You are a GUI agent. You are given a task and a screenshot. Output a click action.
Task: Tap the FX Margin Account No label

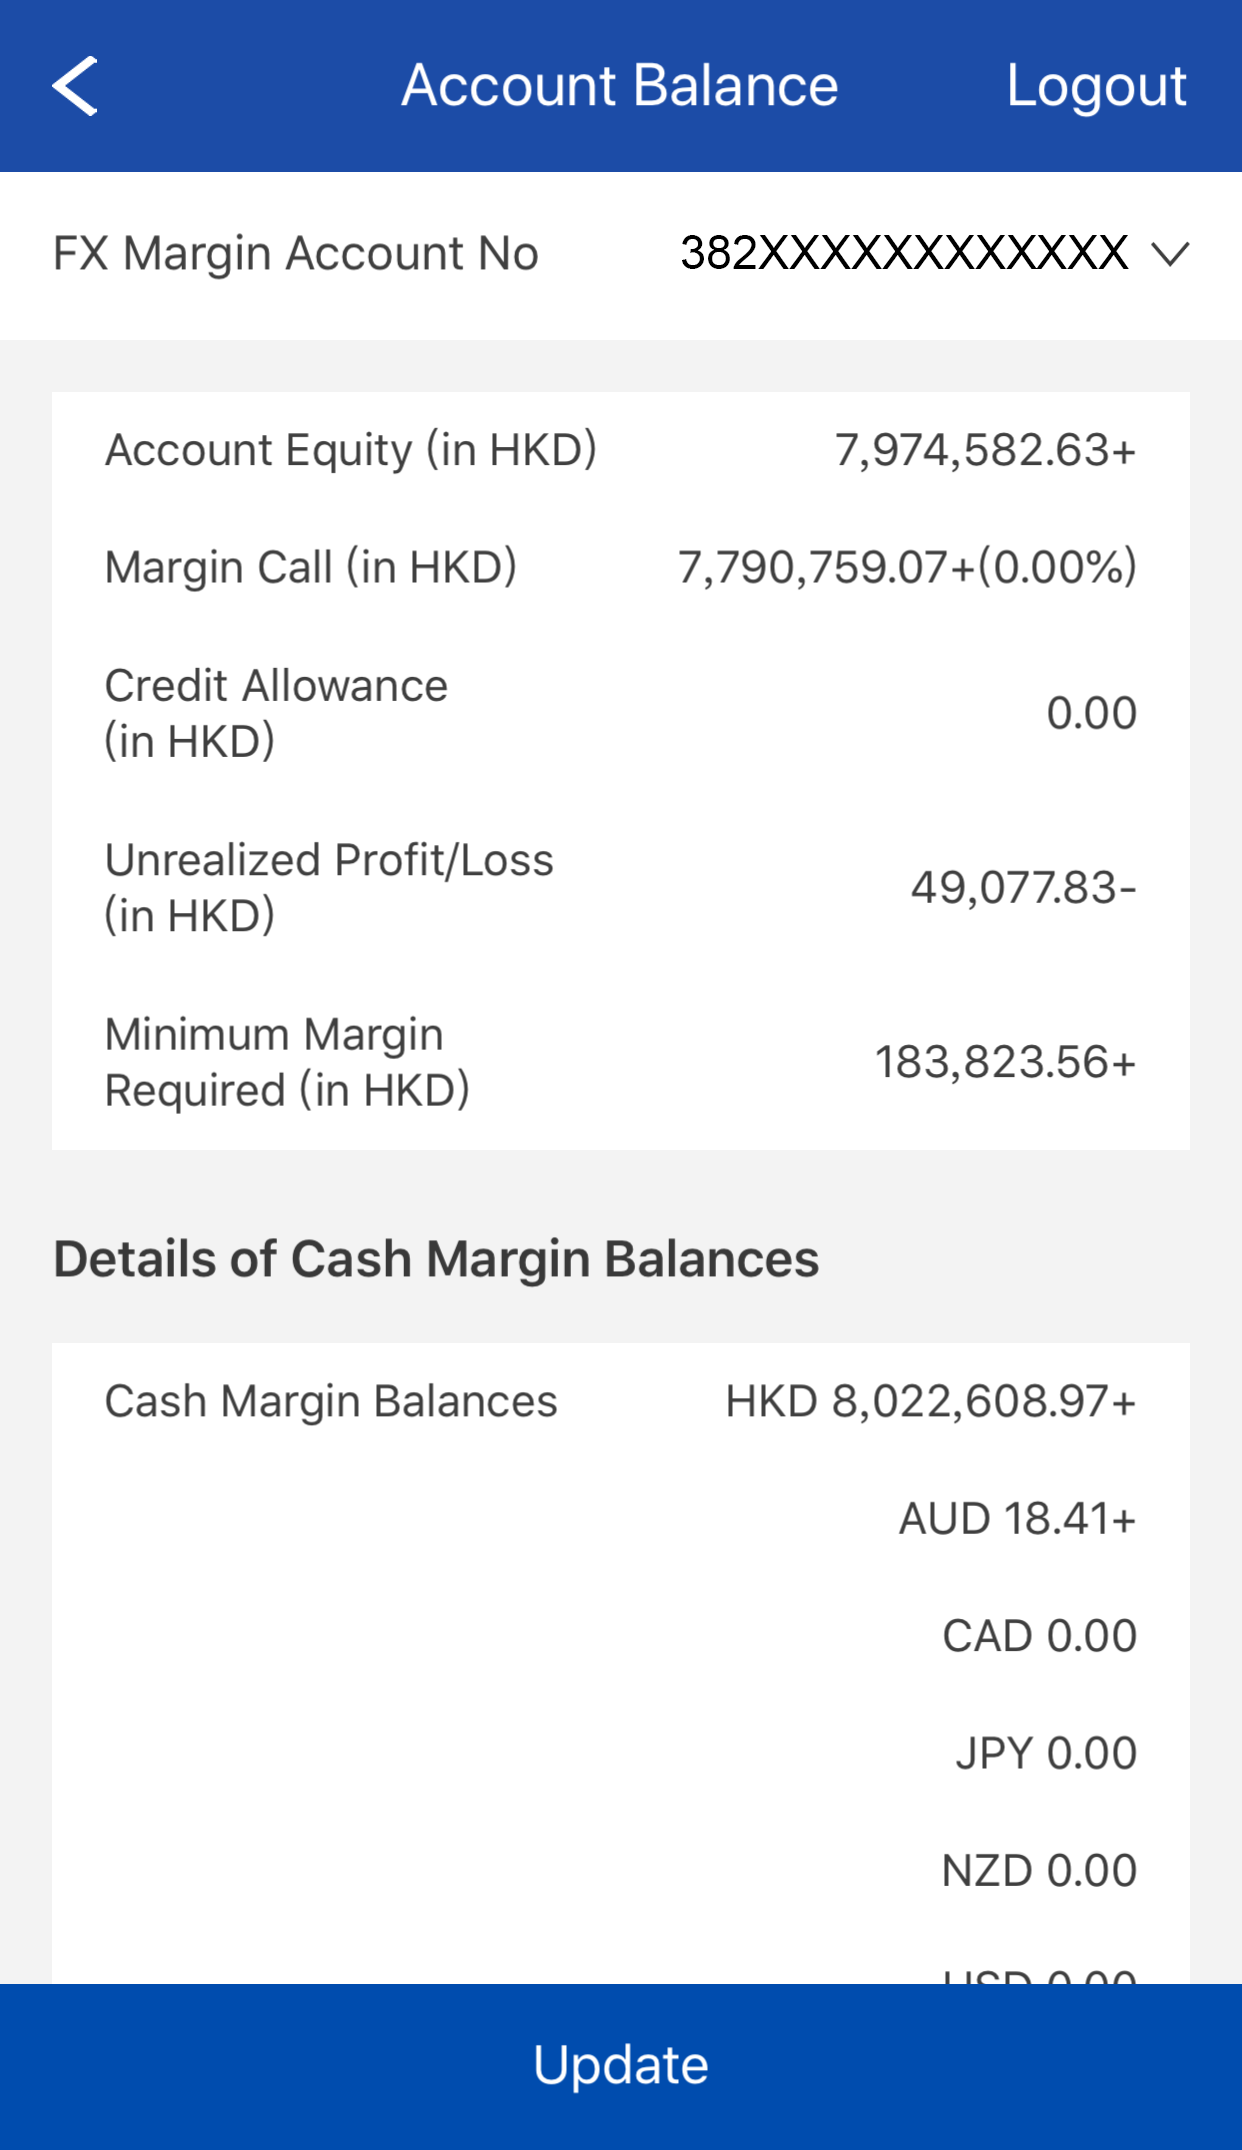[296, 254]
